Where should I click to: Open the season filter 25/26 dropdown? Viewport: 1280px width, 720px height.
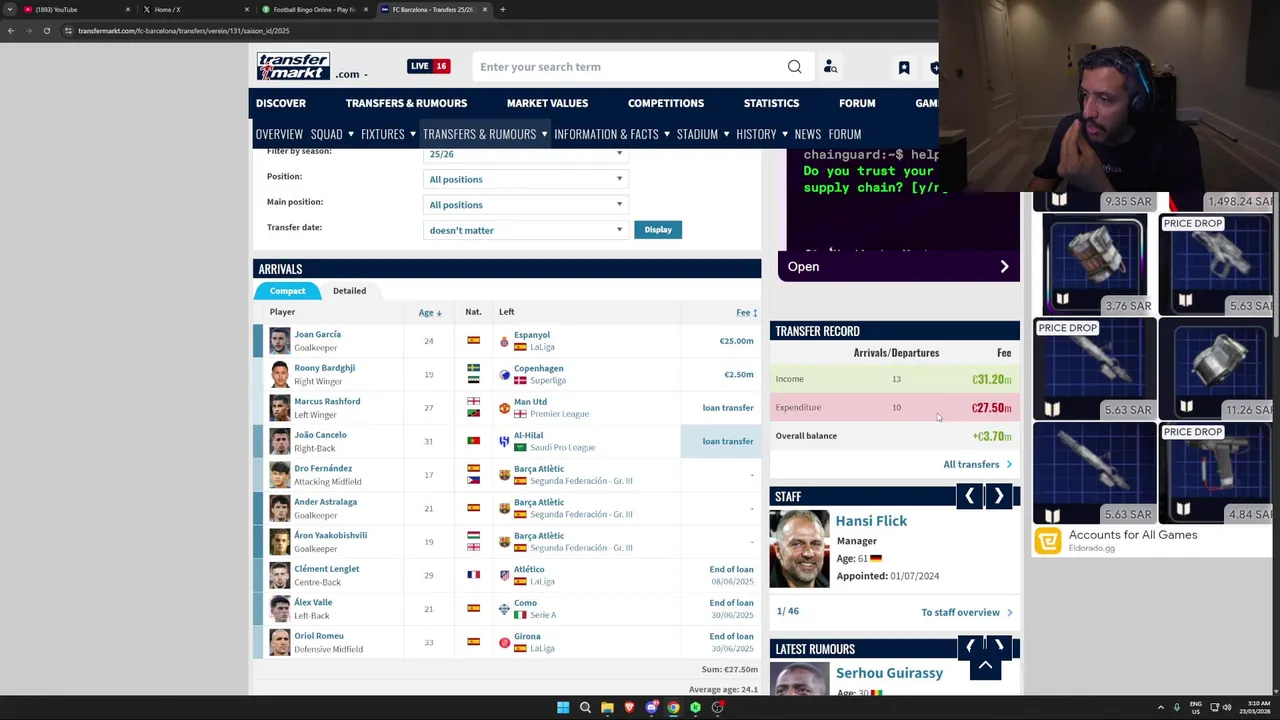(525, 154)
